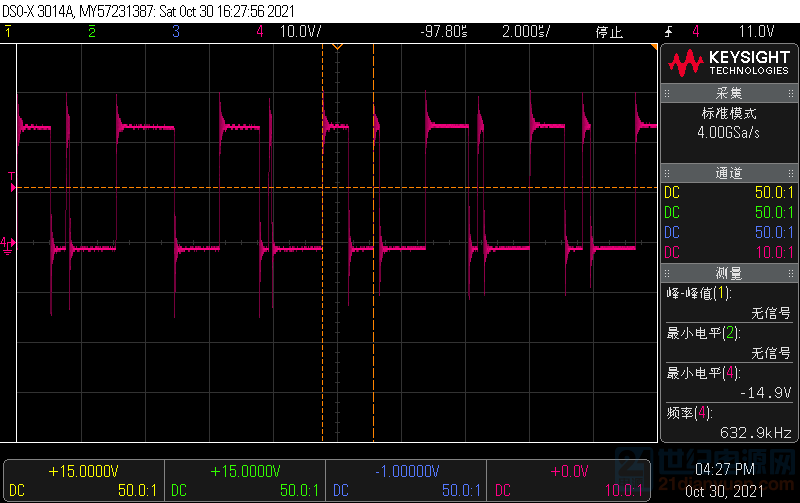
Task: Select channel 1 indicator in top bar
Action: click(8, 32)
